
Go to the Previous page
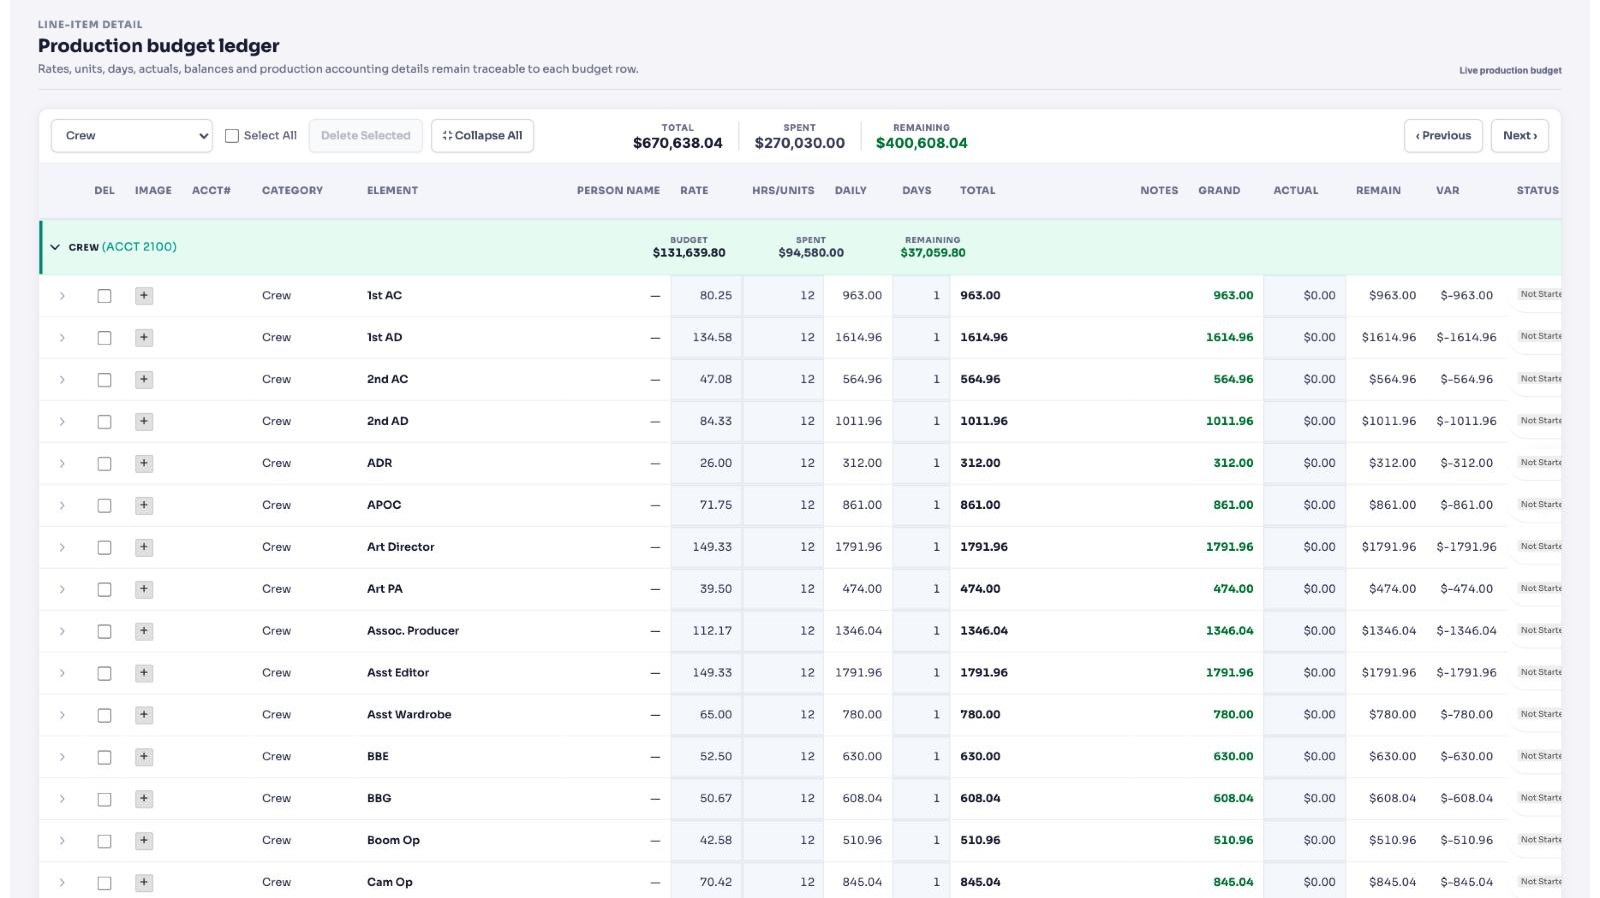tap(1443, 136)
